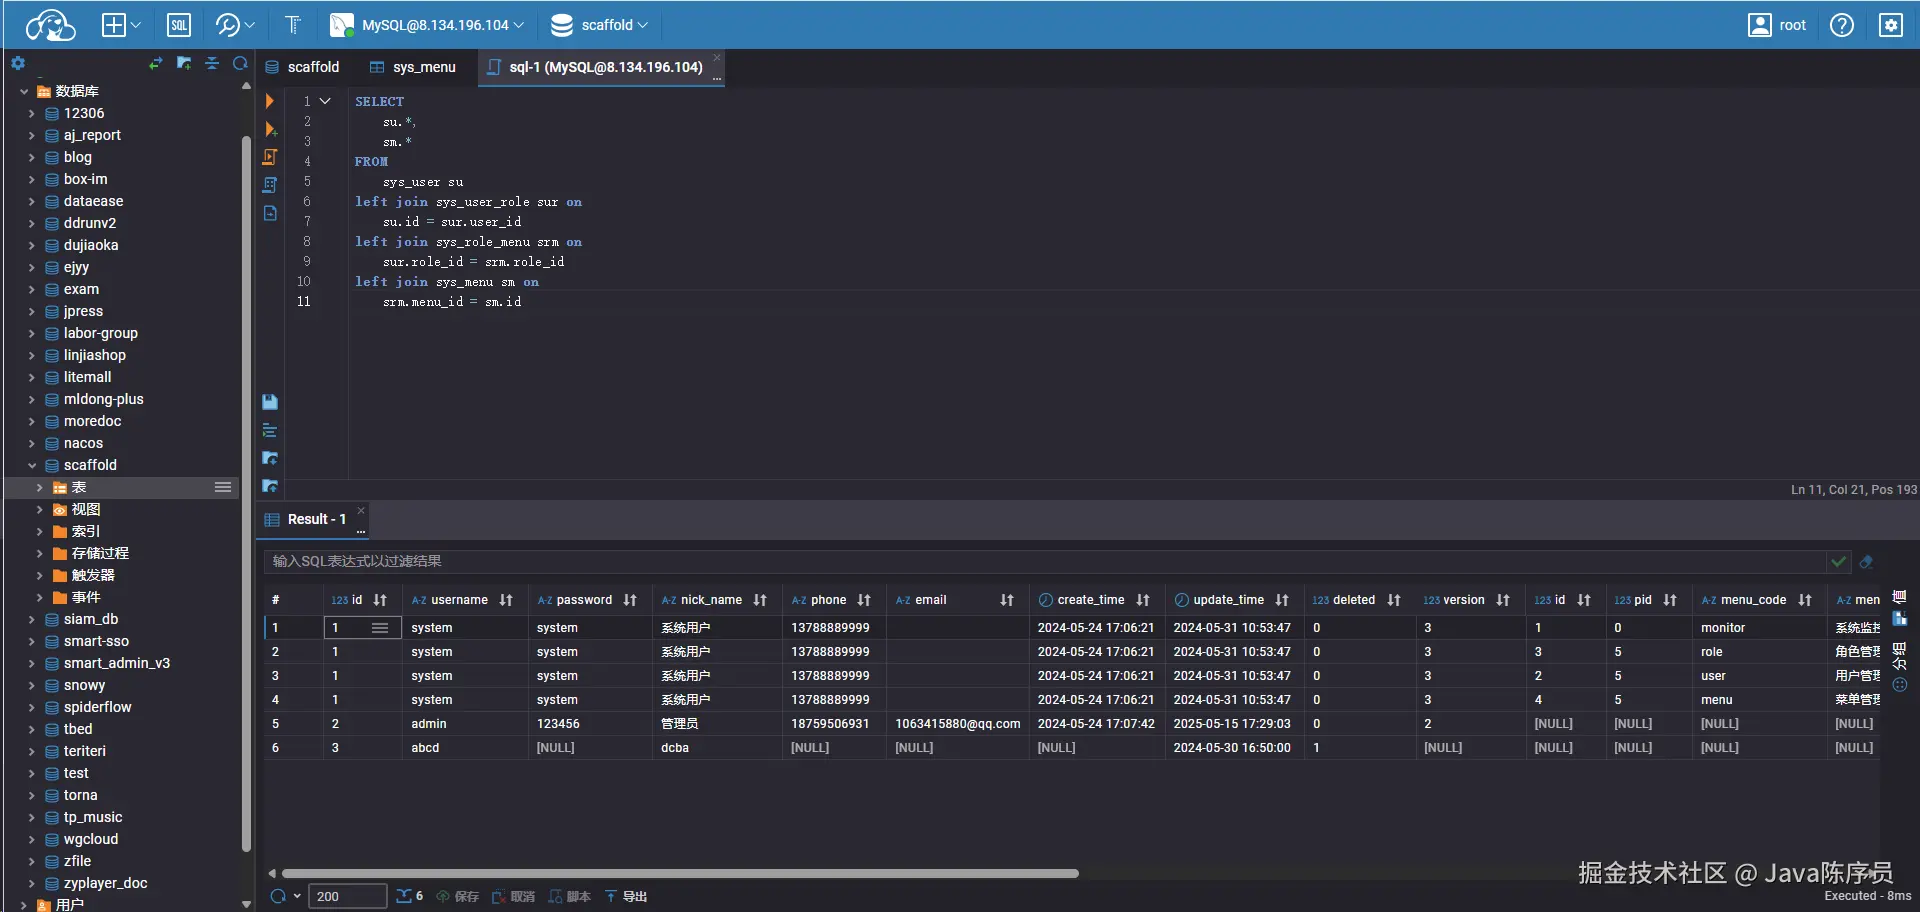Click the results horizontal scrollbar

point(680,873)
